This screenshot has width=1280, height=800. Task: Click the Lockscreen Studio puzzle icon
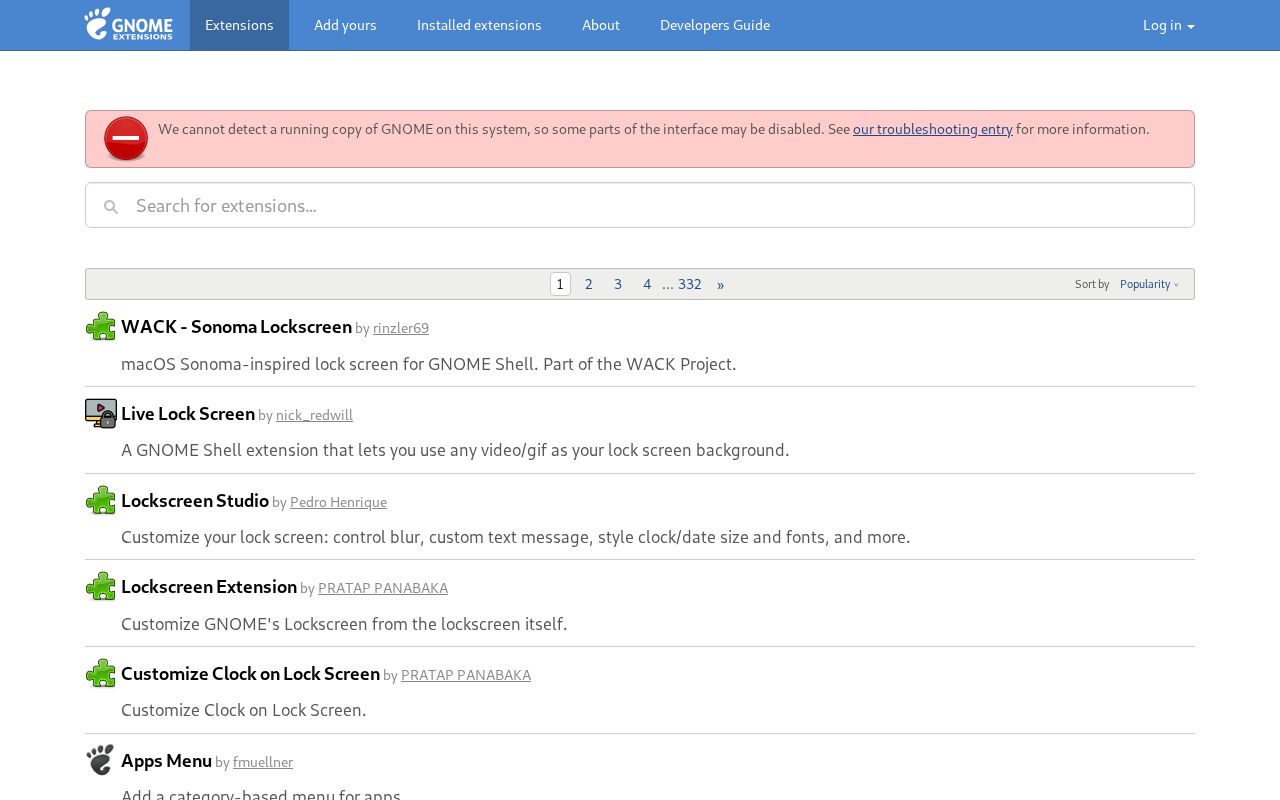101,500
